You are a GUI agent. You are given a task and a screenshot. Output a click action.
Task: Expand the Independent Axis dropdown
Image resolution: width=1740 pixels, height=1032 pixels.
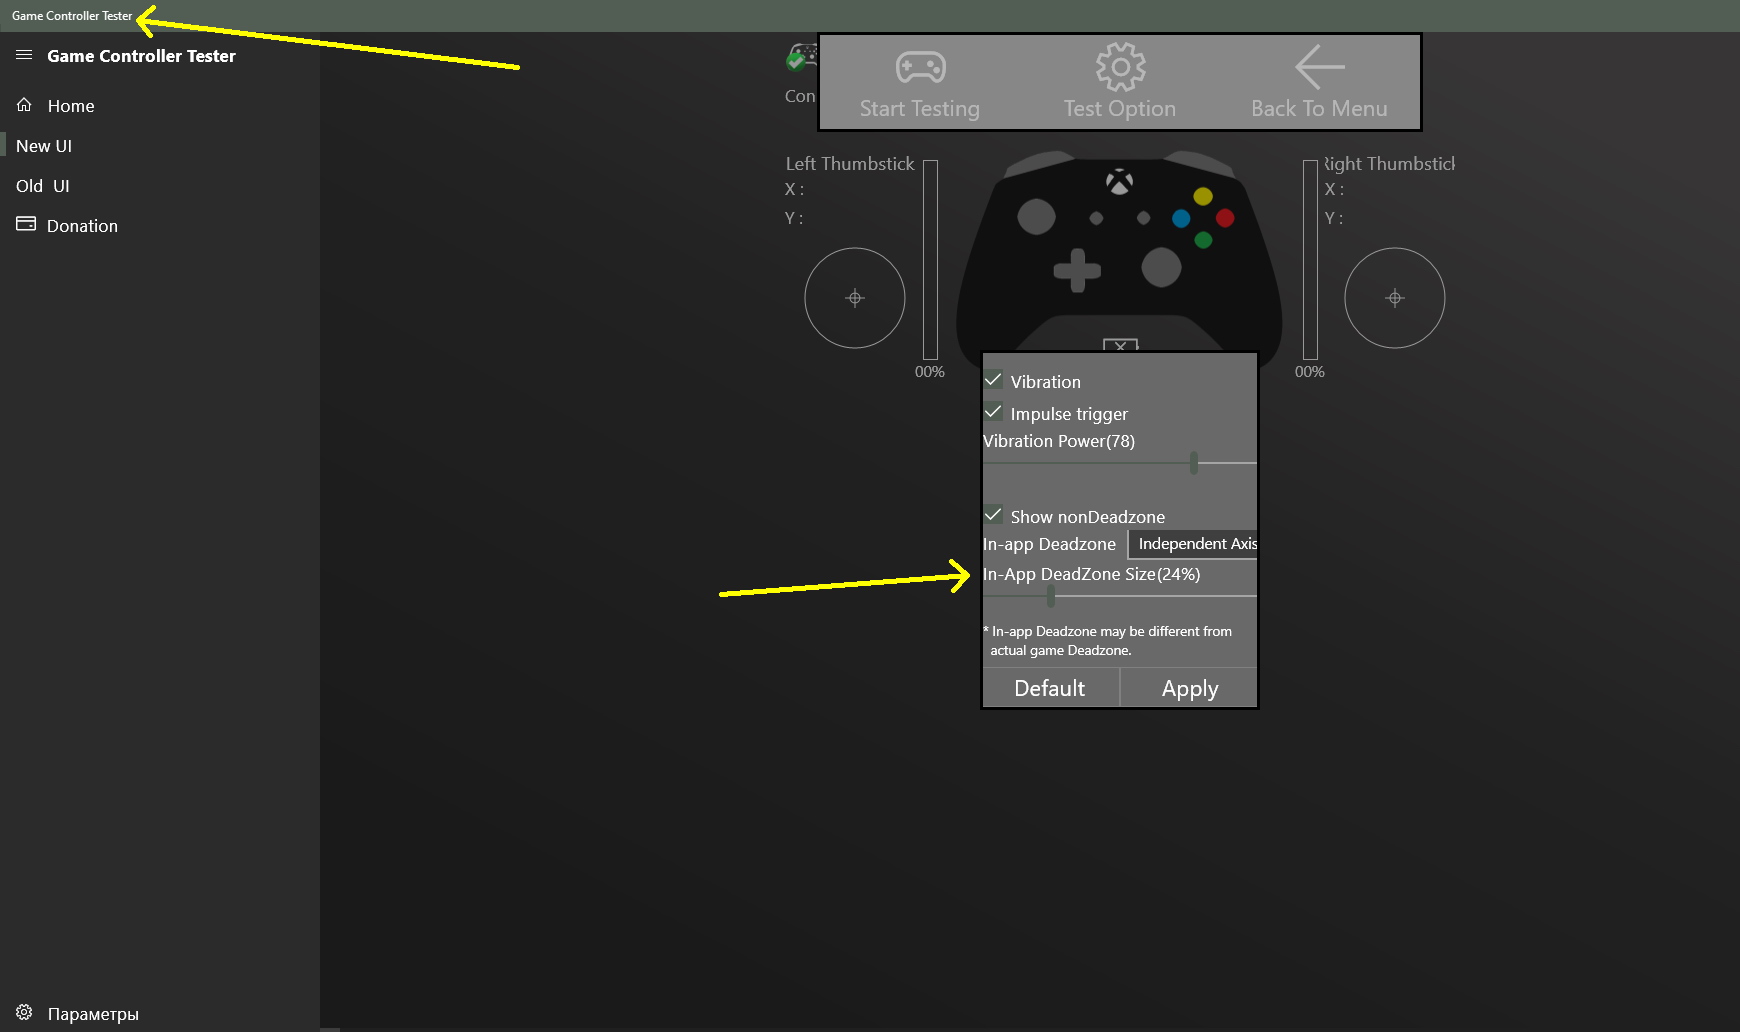[x=1196, y=544]
